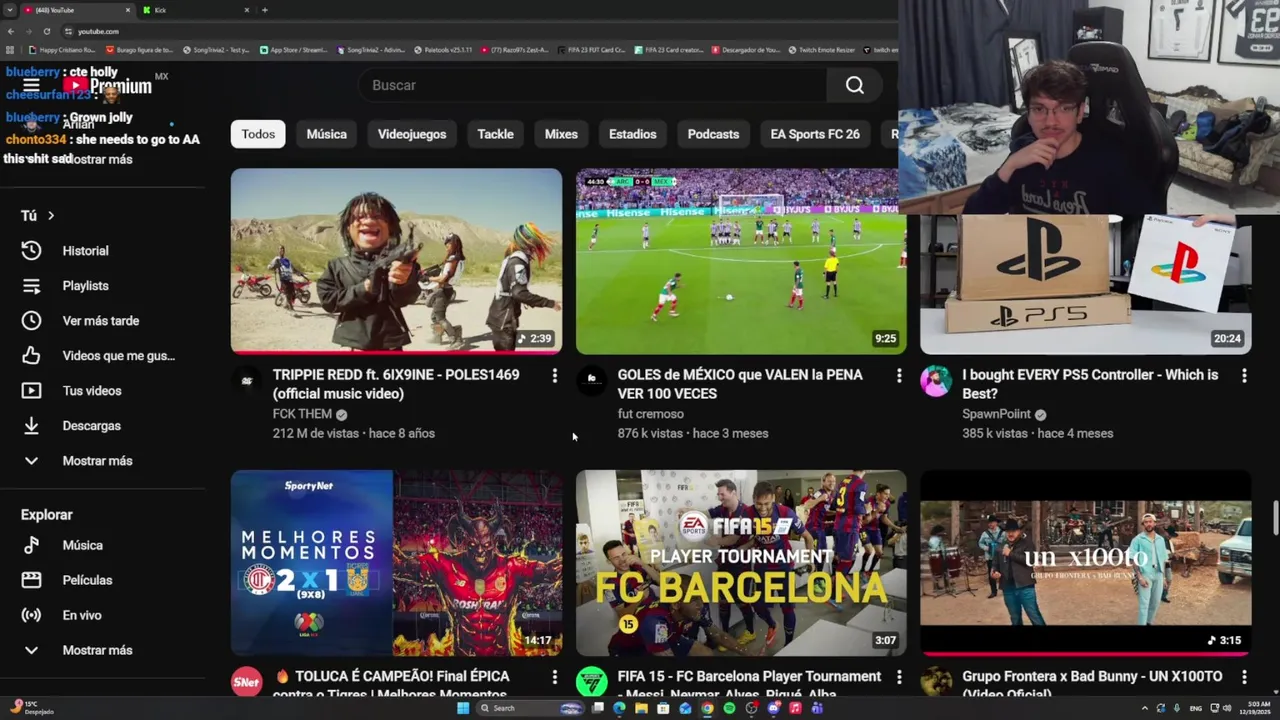Open GOLES de MÉXICO video title link
The image size is (1280, 720).
click(x=740, y=384)
